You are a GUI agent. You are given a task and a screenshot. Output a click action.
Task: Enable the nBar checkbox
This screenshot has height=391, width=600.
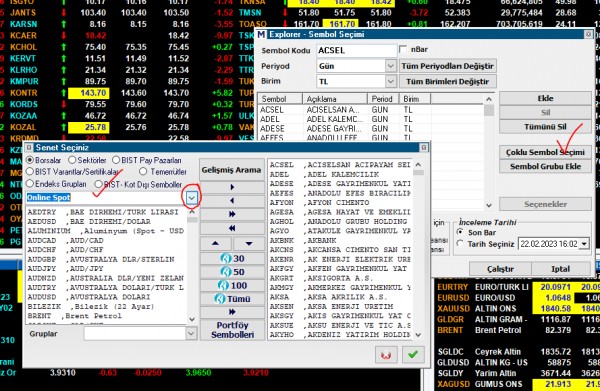(403, 50)
